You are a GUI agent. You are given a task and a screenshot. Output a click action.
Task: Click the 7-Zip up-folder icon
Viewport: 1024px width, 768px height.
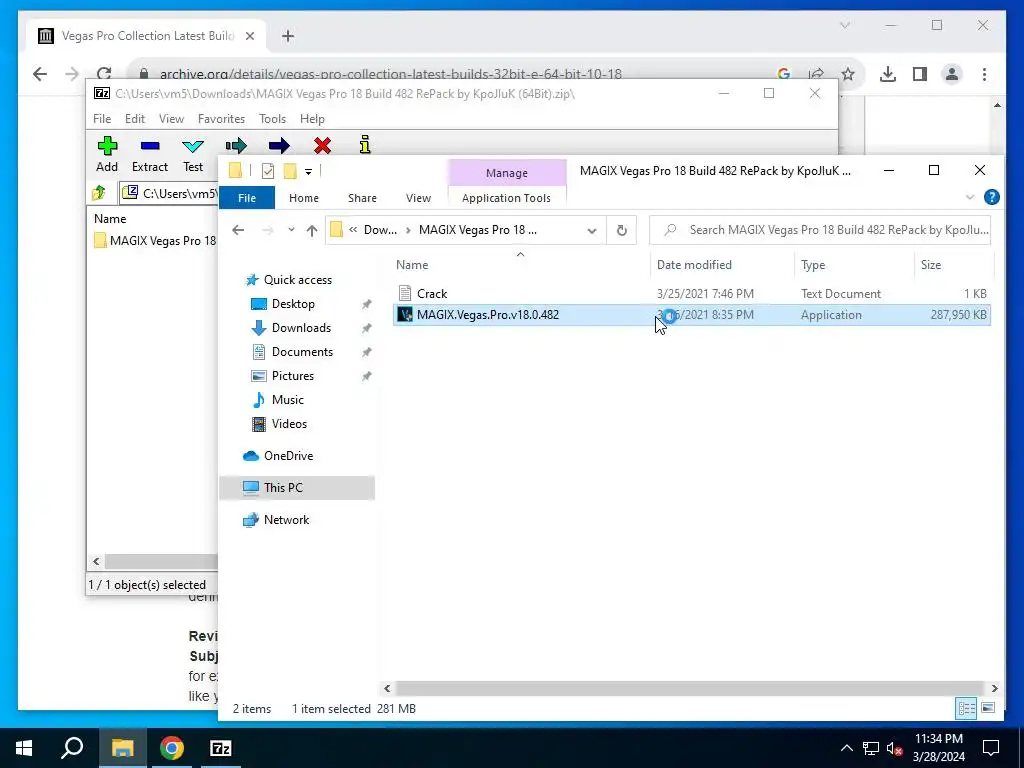coord(99,193)
